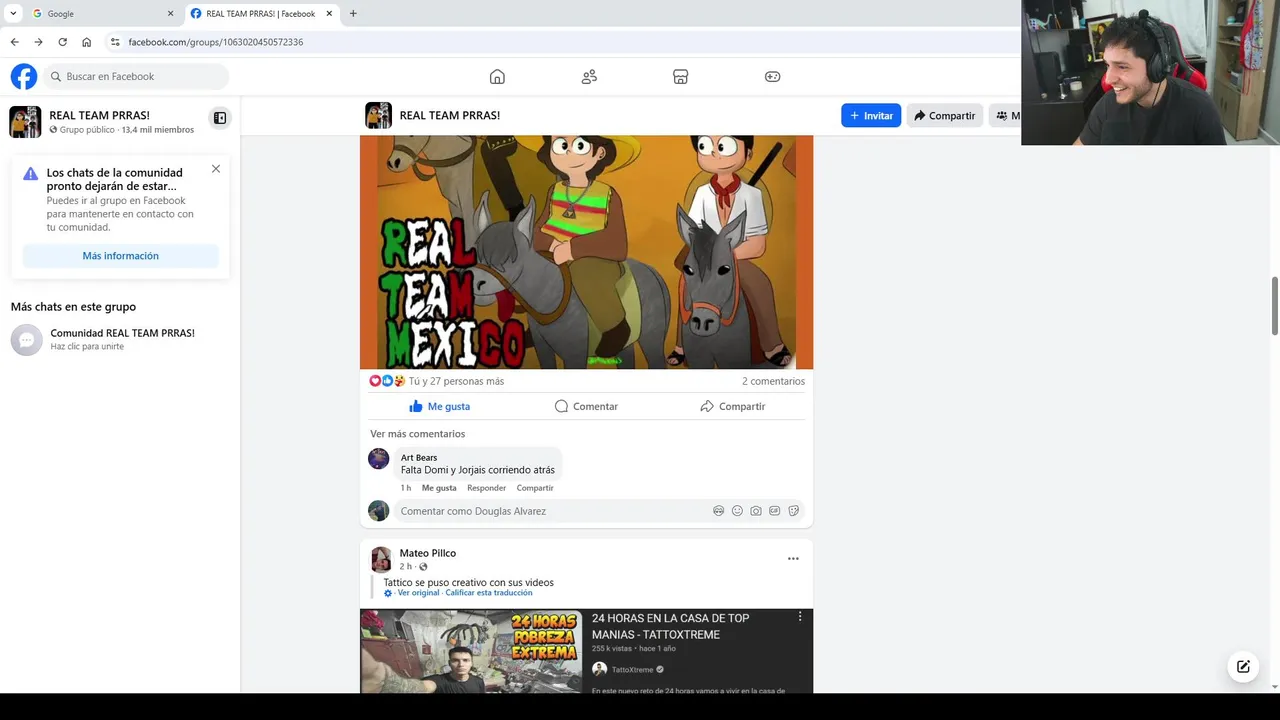Like the post with Me gusta
Screen dimensions: 1280x720
coord(439,406)
